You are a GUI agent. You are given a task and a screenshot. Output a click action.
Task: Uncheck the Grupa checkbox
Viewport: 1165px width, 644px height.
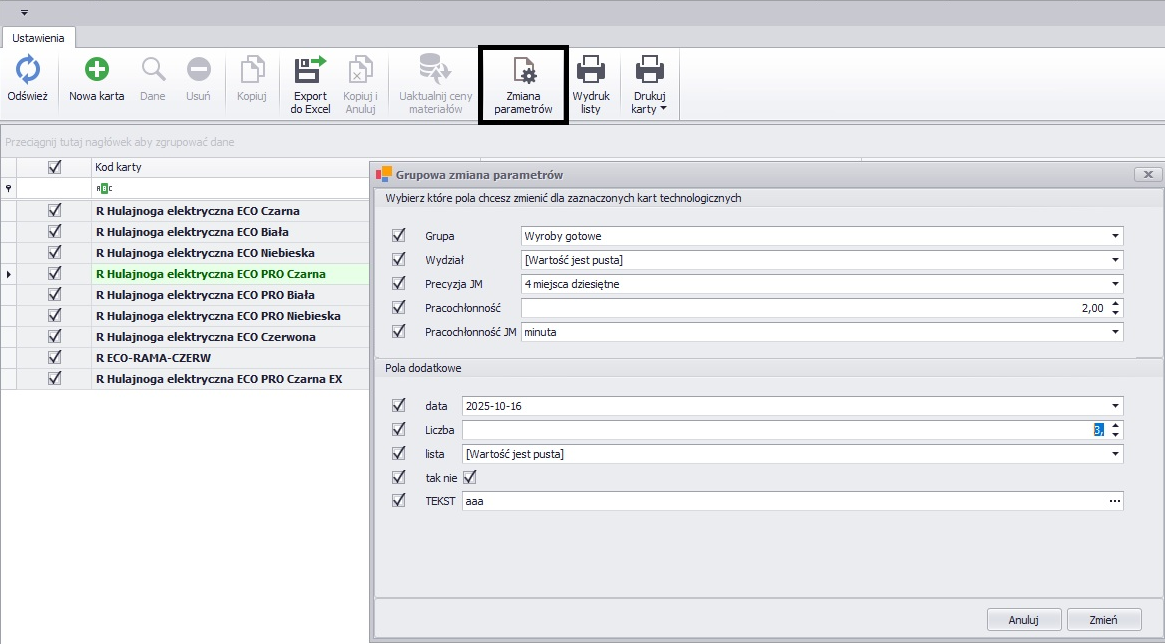(399, 236)
